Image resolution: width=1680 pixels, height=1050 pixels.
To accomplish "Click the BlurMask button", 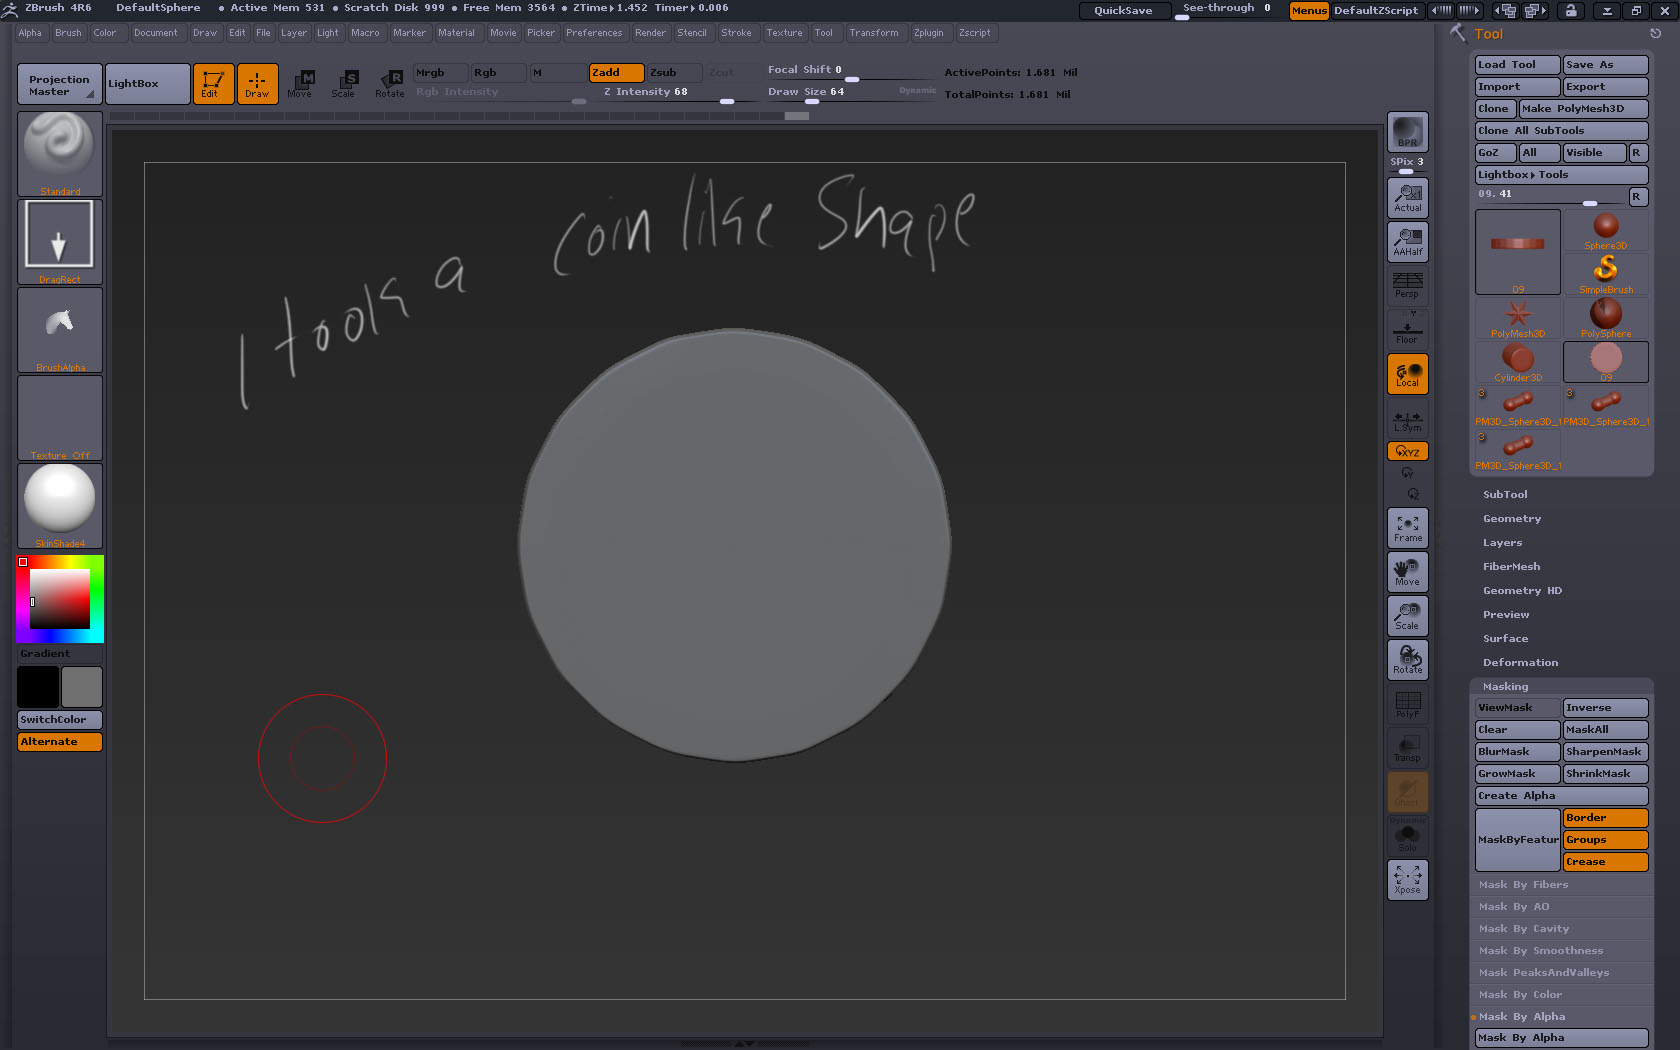I will pos(1517,752).
